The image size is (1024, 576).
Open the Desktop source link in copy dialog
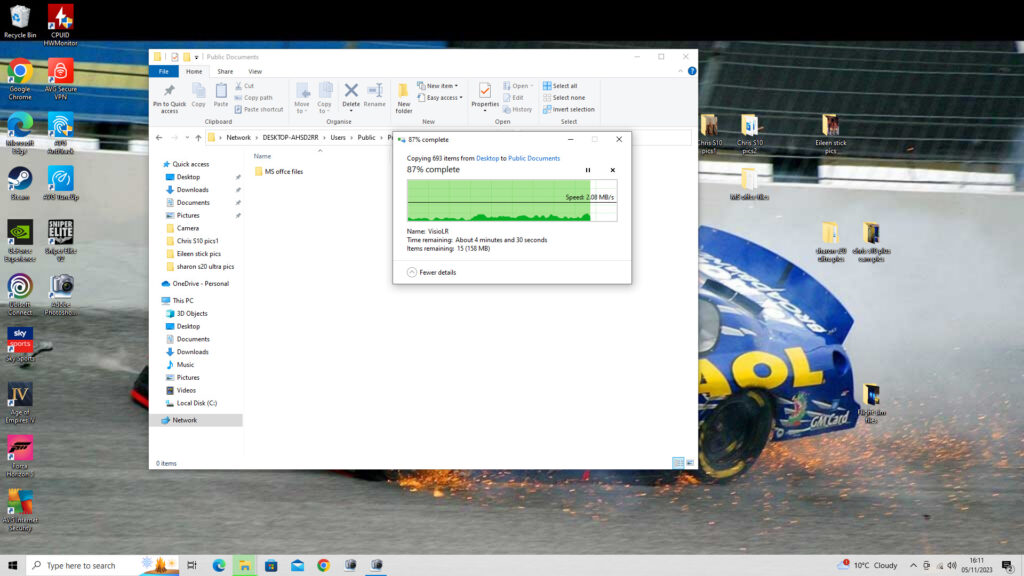point(487,158)
